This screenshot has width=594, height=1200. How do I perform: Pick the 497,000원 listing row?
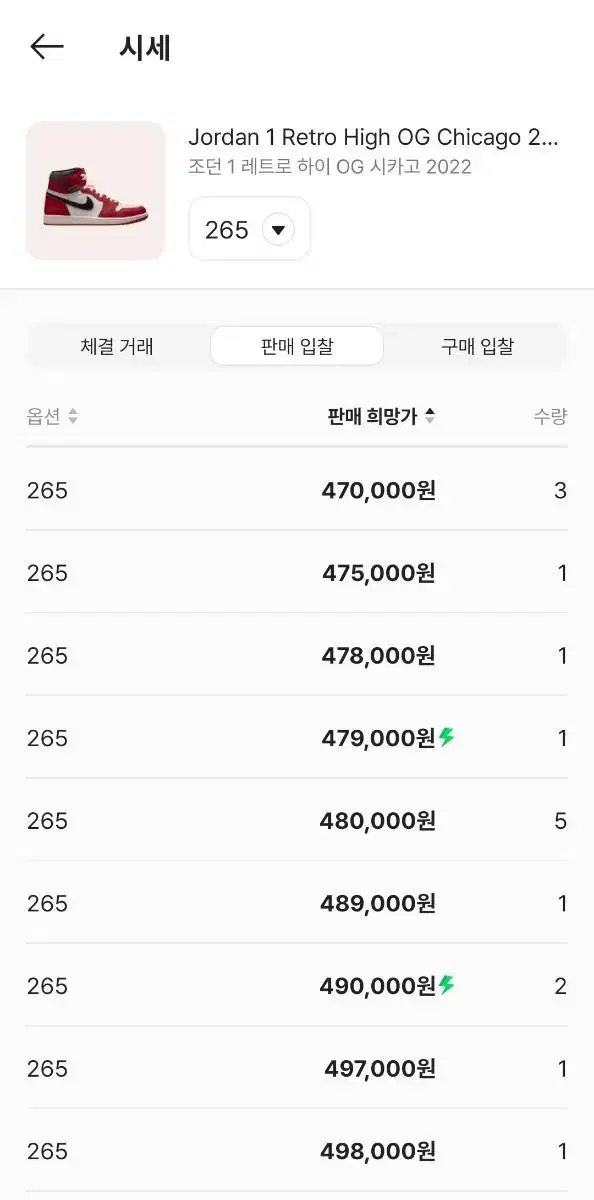(297, 1068)
